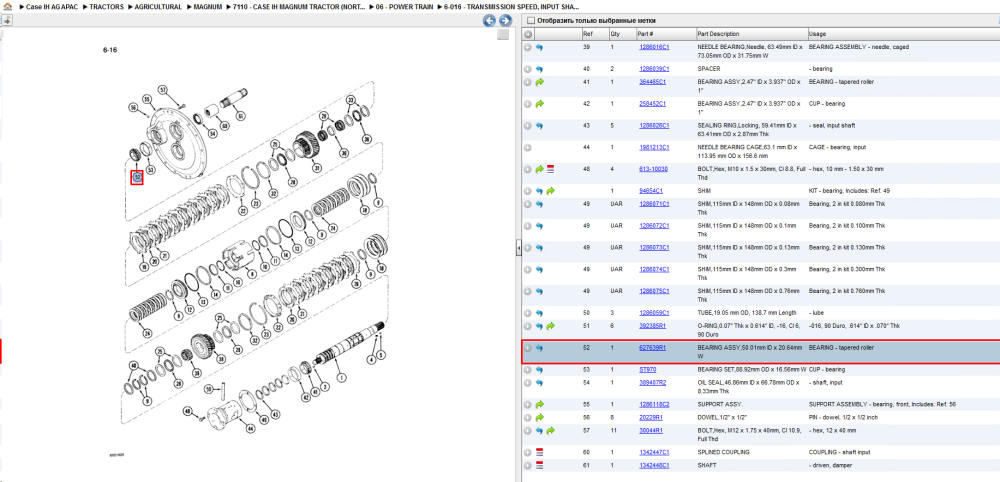Click the pin panel icon above the diagram
This screenshot has height=482, width=1000.
pos(6,20)
